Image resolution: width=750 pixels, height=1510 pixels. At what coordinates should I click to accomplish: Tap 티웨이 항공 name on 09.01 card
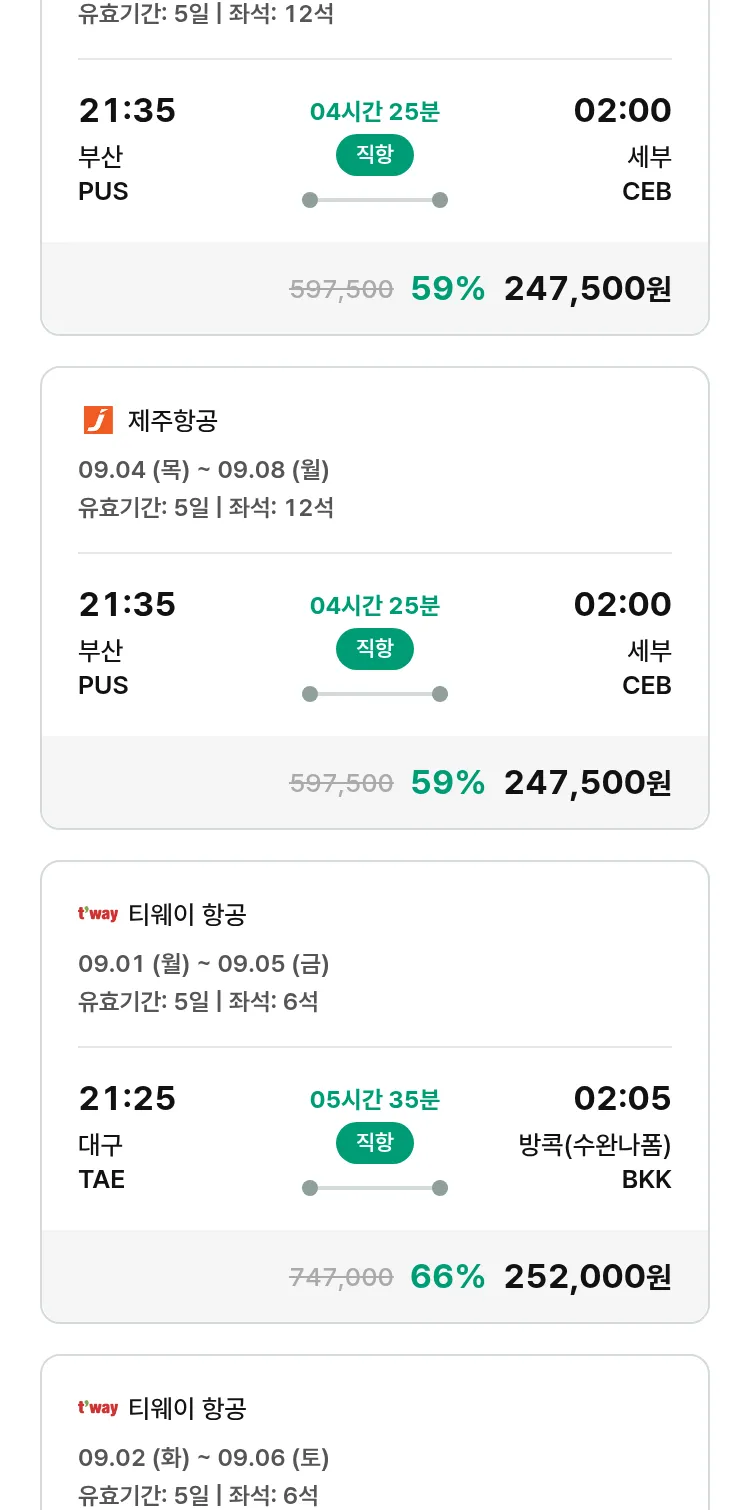(187, 914)
